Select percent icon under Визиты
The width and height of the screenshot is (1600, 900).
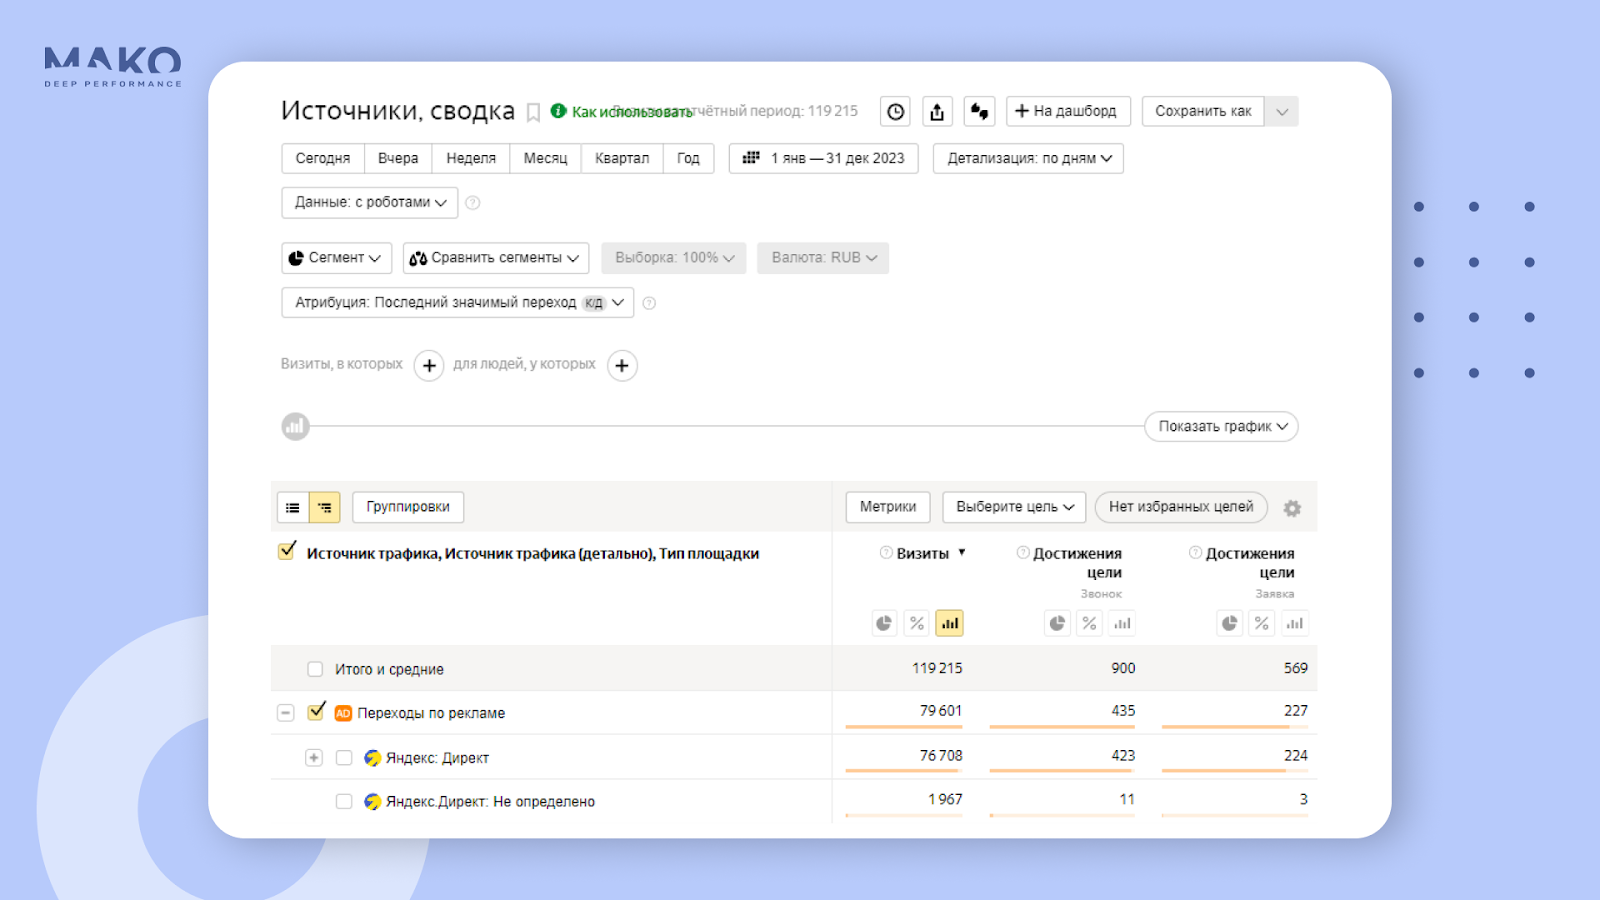917,624
